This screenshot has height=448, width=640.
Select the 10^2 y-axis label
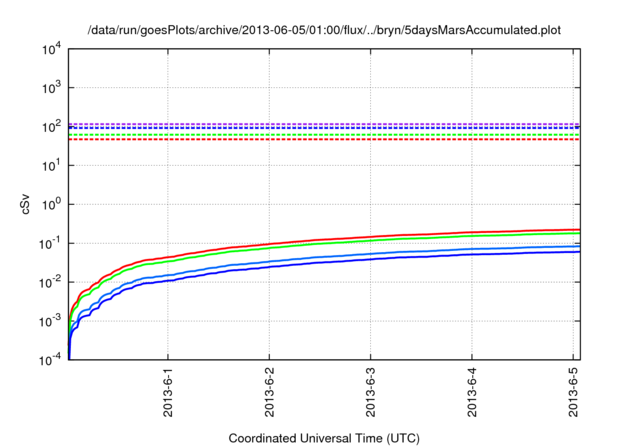pos(51,126)
